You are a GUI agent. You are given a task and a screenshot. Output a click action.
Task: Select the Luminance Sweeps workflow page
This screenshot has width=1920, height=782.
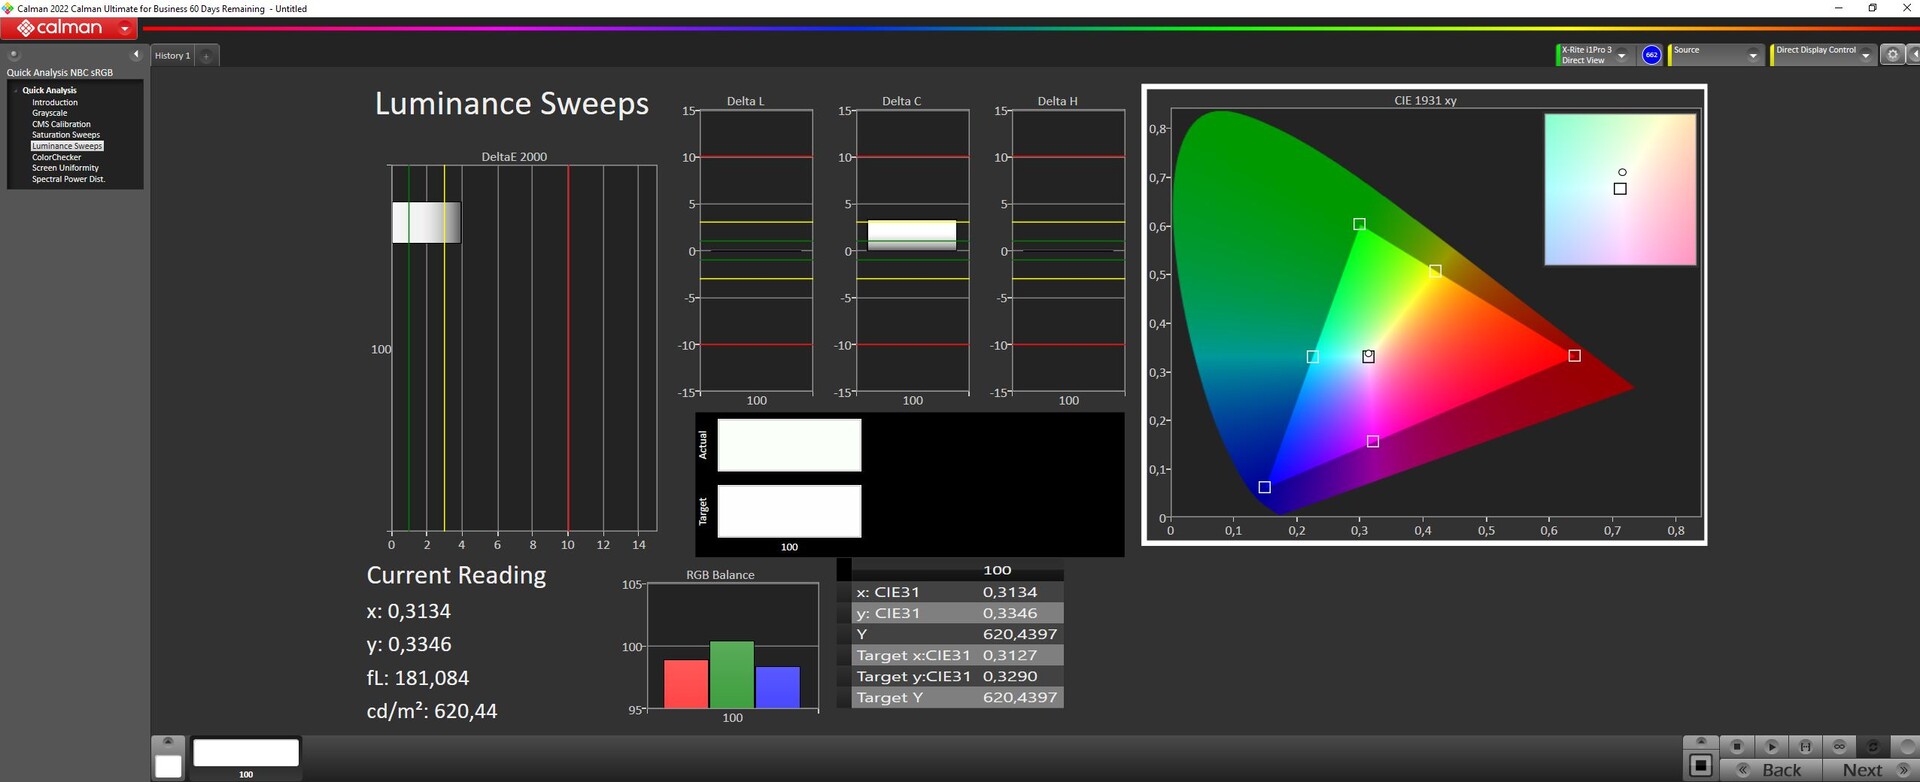coord(67,146)
